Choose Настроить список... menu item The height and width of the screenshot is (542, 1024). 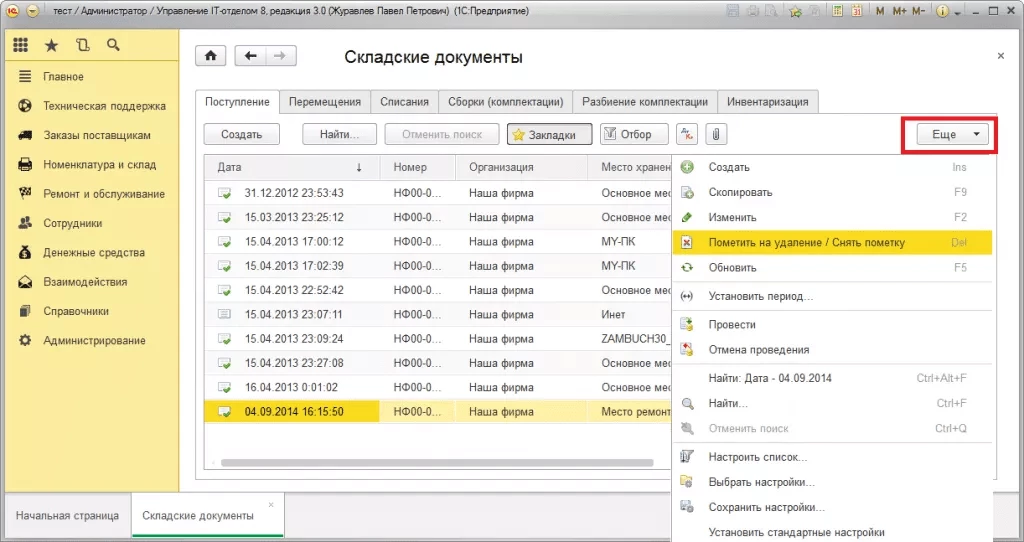pyautogui.click(x=833, y=457)
